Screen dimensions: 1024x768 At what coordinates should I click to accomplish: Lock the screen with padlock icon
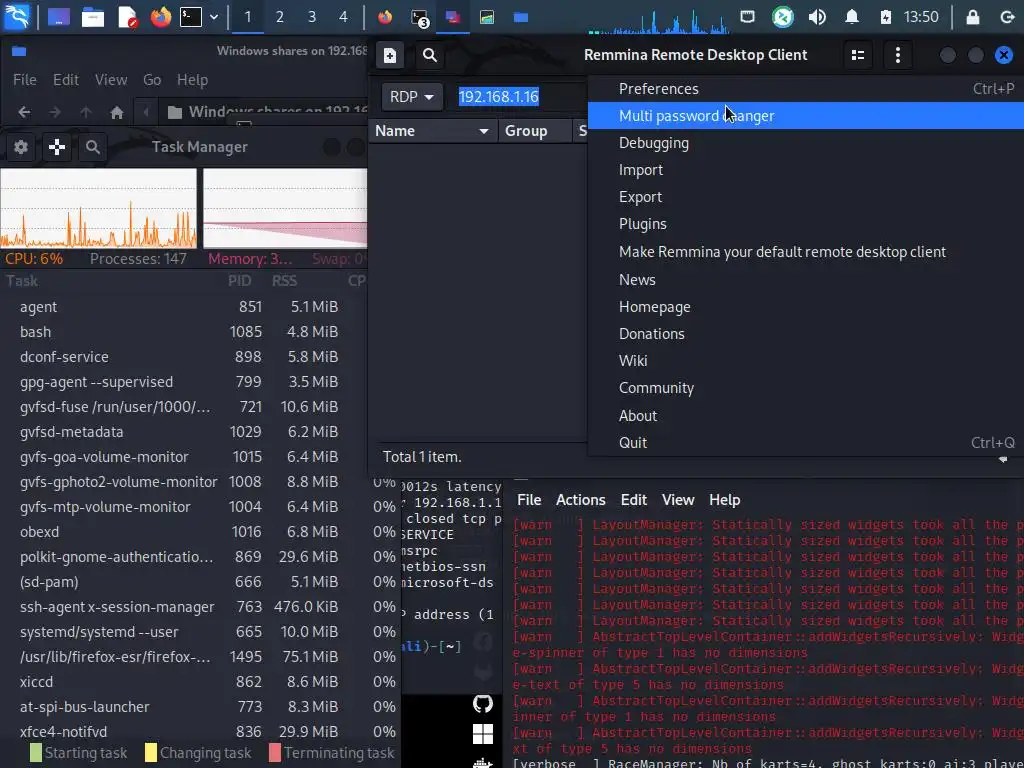972,17
